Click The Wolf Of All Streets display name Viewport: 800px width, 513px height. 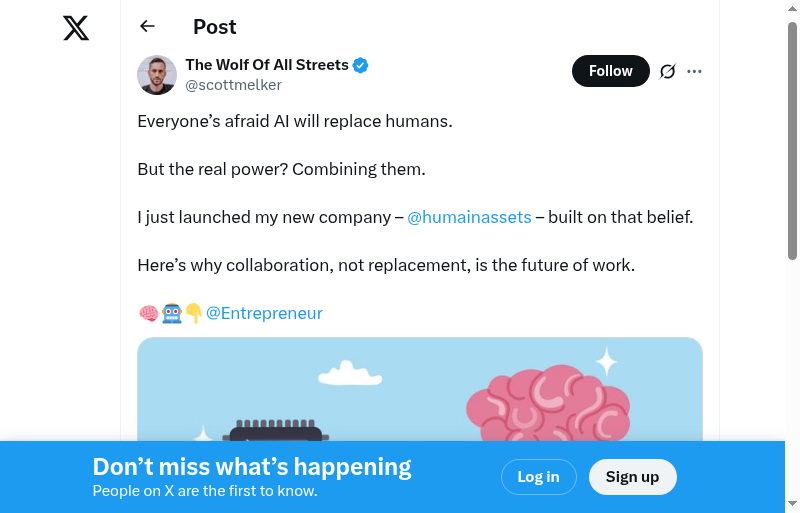coord(267,65)
